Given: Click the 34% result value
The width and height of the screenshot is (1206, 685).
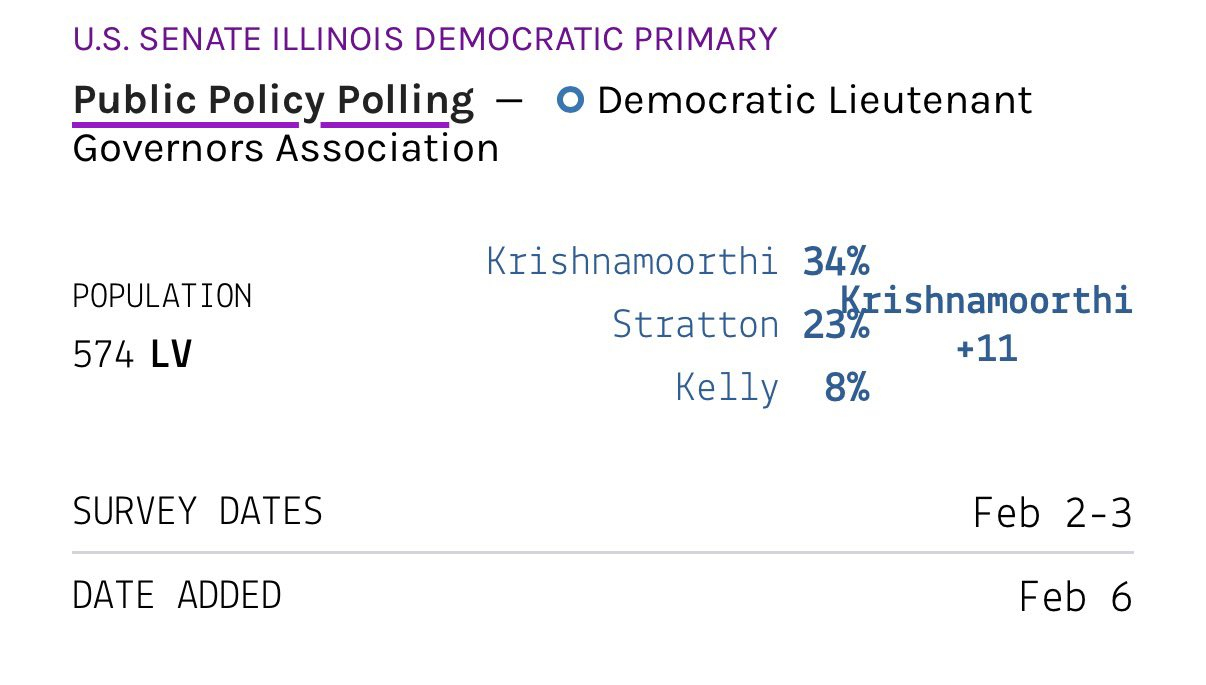Looking at the screenshot, I should (x=836, y=262).
